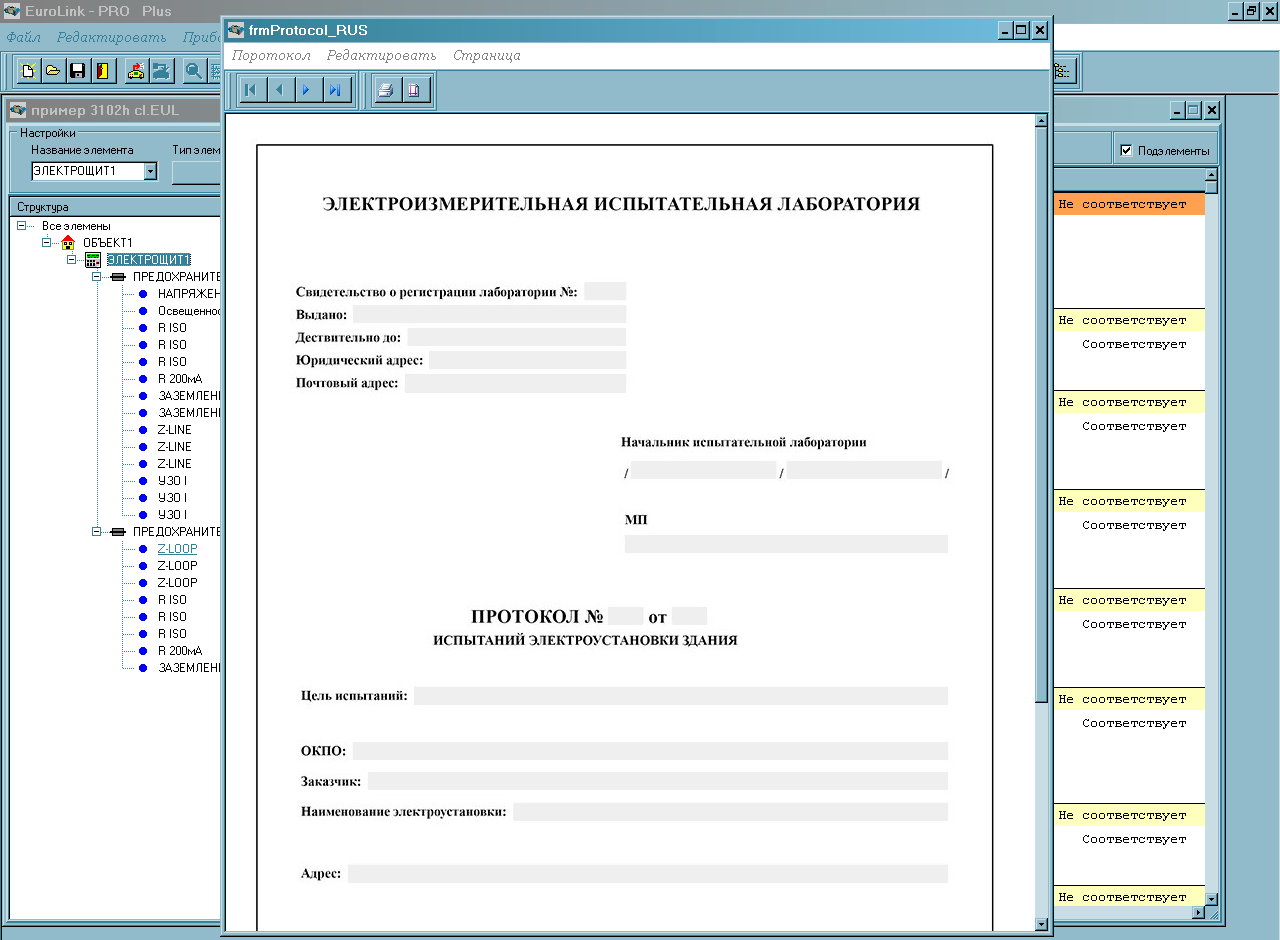Image resolution: width=1280 pixels, height=940 pixels.
Task: Open the Файл menu in EuroLink
Action: [x=23, y=37]
